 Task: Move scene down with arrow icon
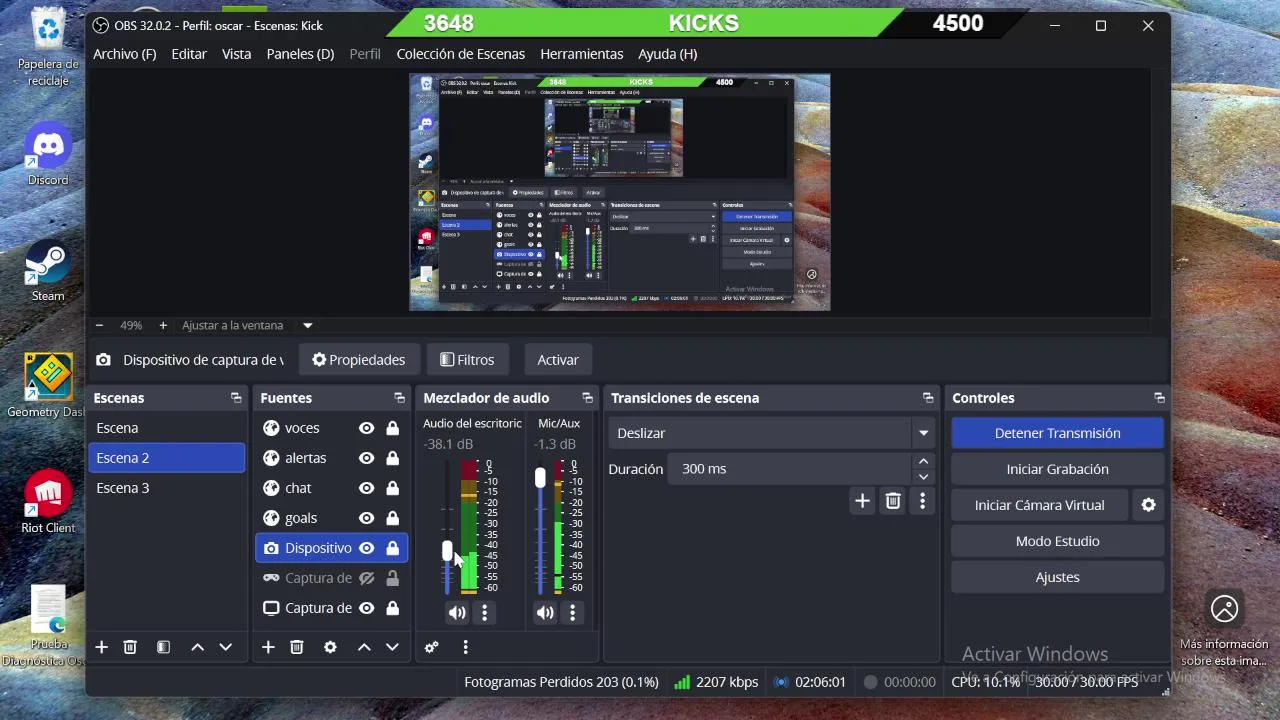pos(226,647)
